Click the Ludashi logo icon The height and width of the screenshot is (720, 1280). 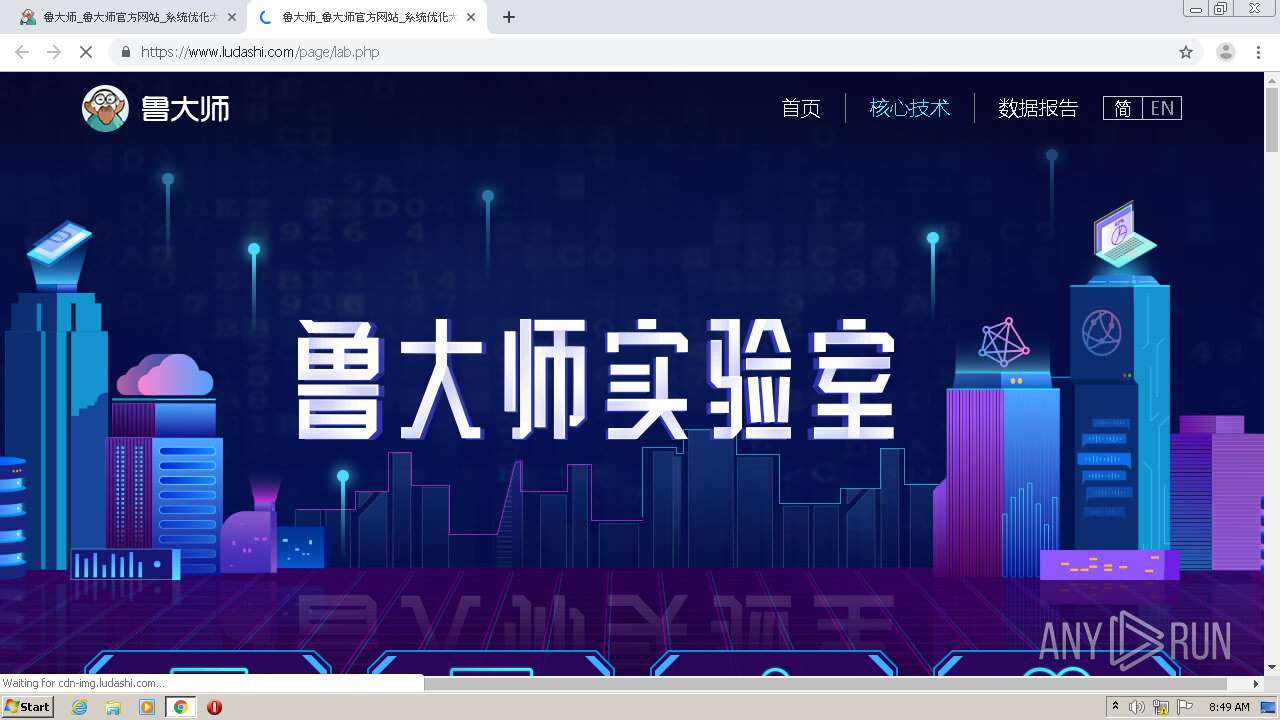click(x=105, y=108)
